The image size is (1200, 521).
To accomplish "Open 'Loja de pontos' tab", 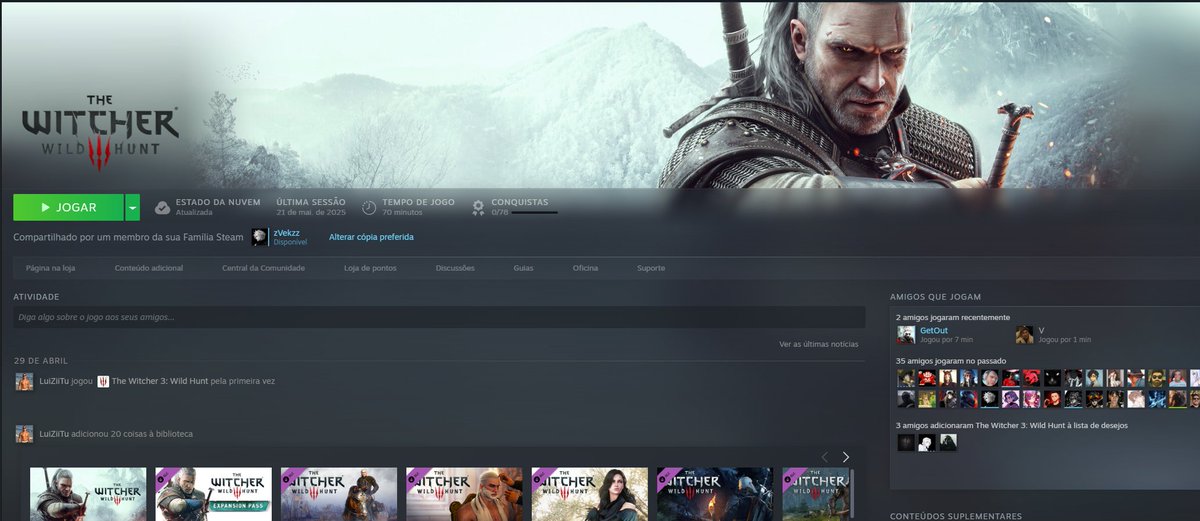I will pos(370,268).
